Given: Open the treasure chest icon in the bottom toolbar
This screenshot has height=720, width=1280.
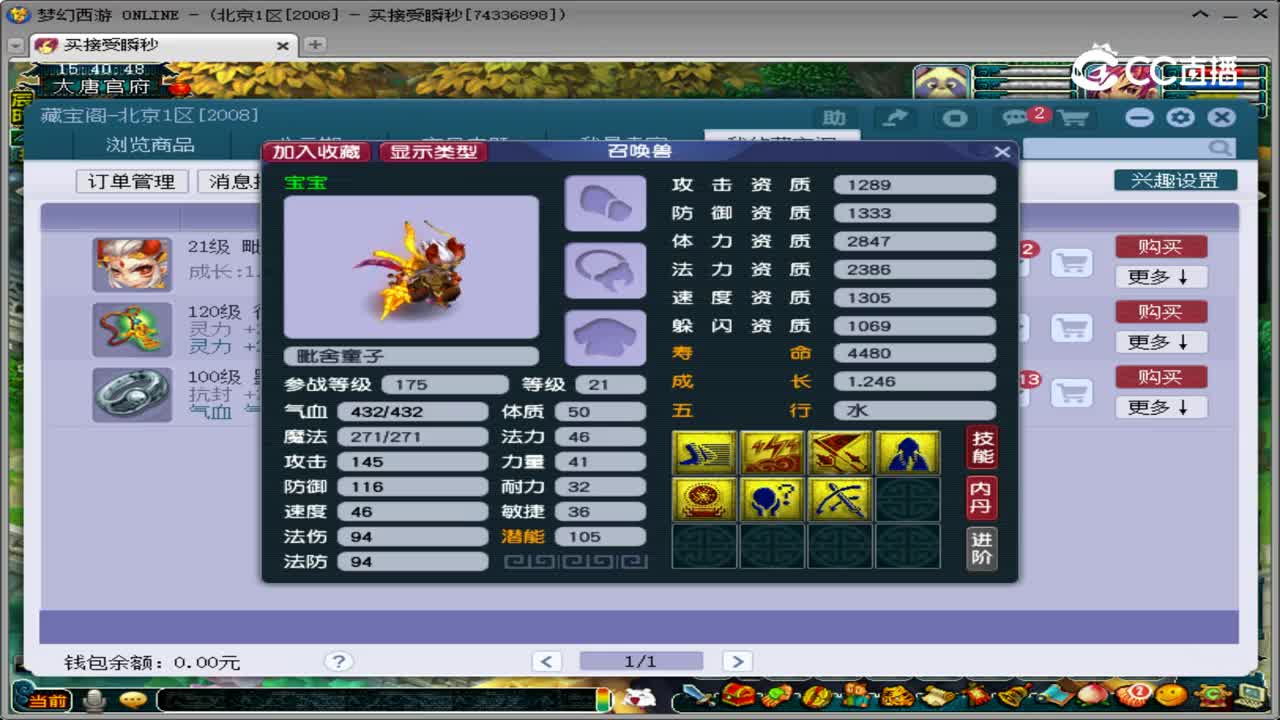Looking at the screenshot, I should tap(740, 695).
